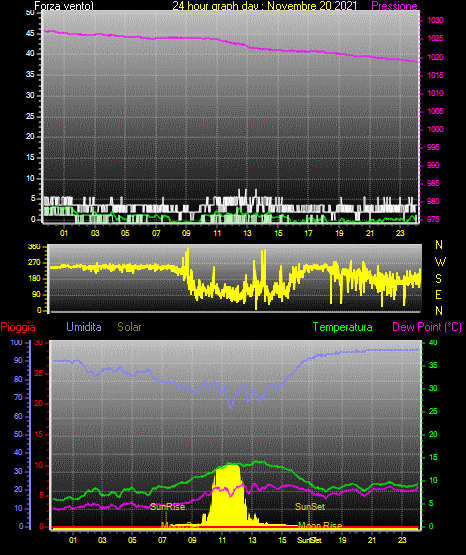Click the compass letter 'W'
466x555 pixels.
click(x=440, y=262)
